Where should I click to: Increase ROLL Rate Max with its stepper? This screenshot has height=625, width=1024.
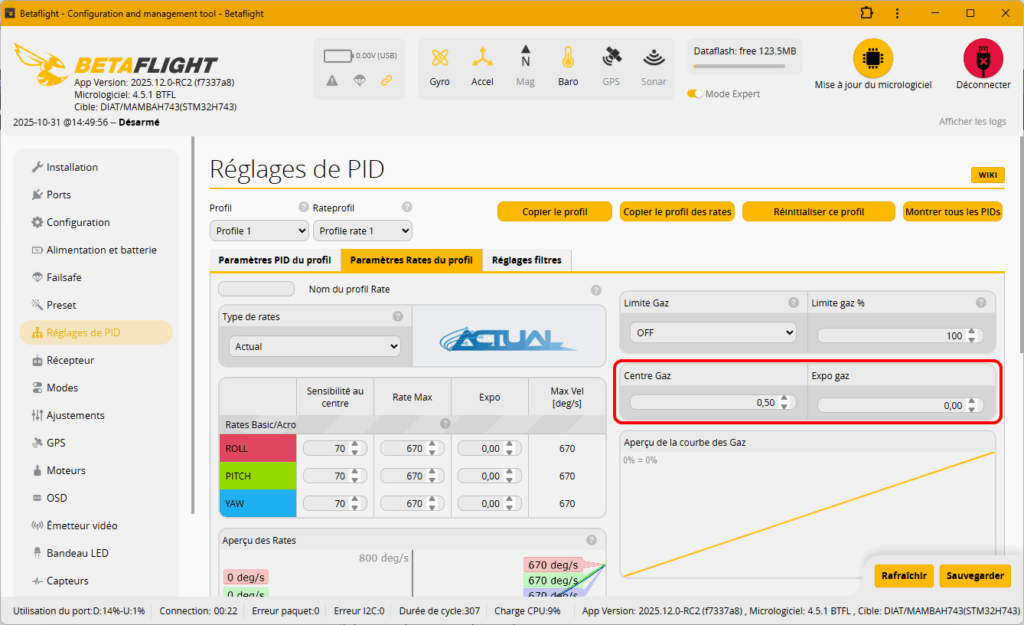tap(430, 444)
